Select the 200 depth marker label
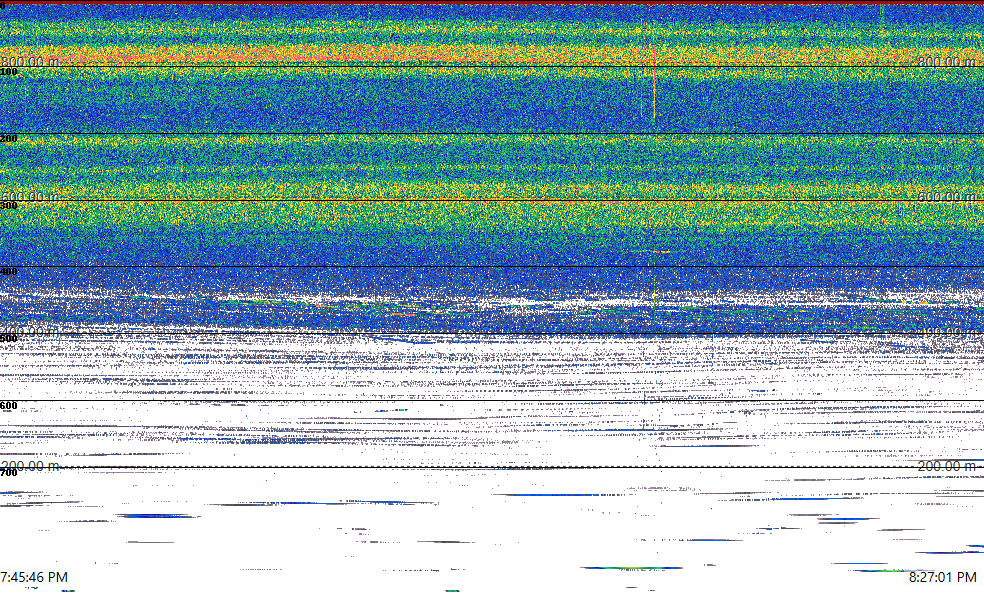984x594 pixels. 9,139
